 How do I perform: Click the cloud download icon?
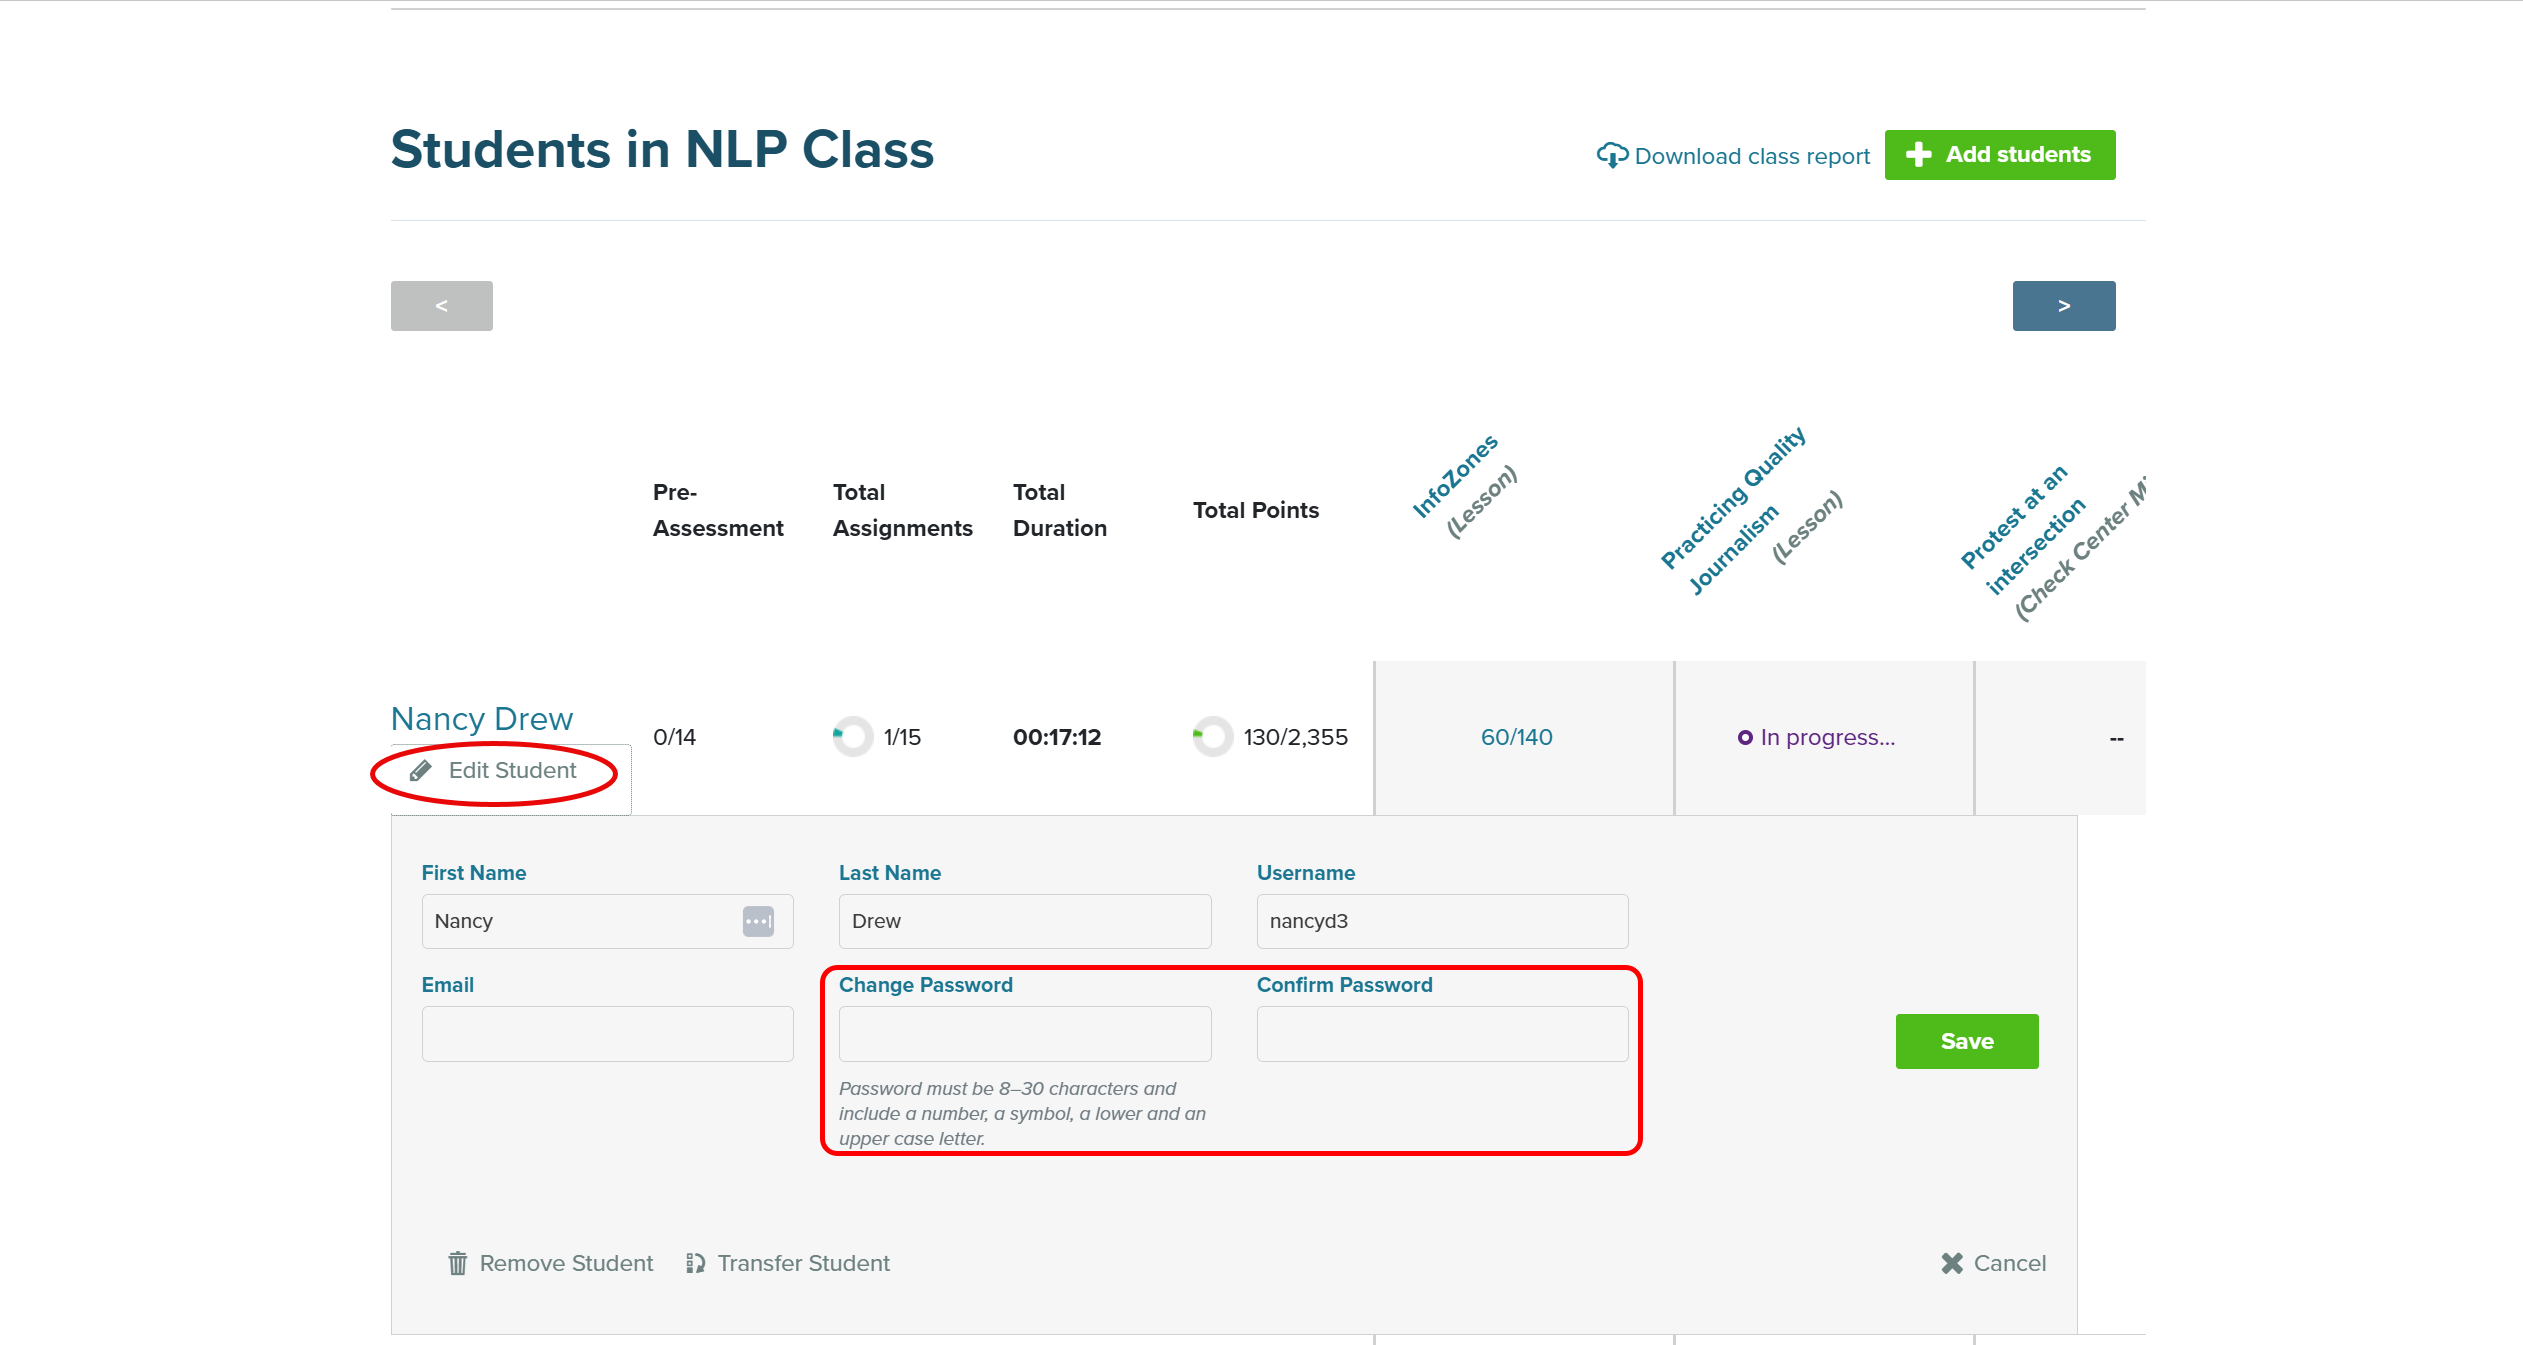click(x=1612, y=155)
